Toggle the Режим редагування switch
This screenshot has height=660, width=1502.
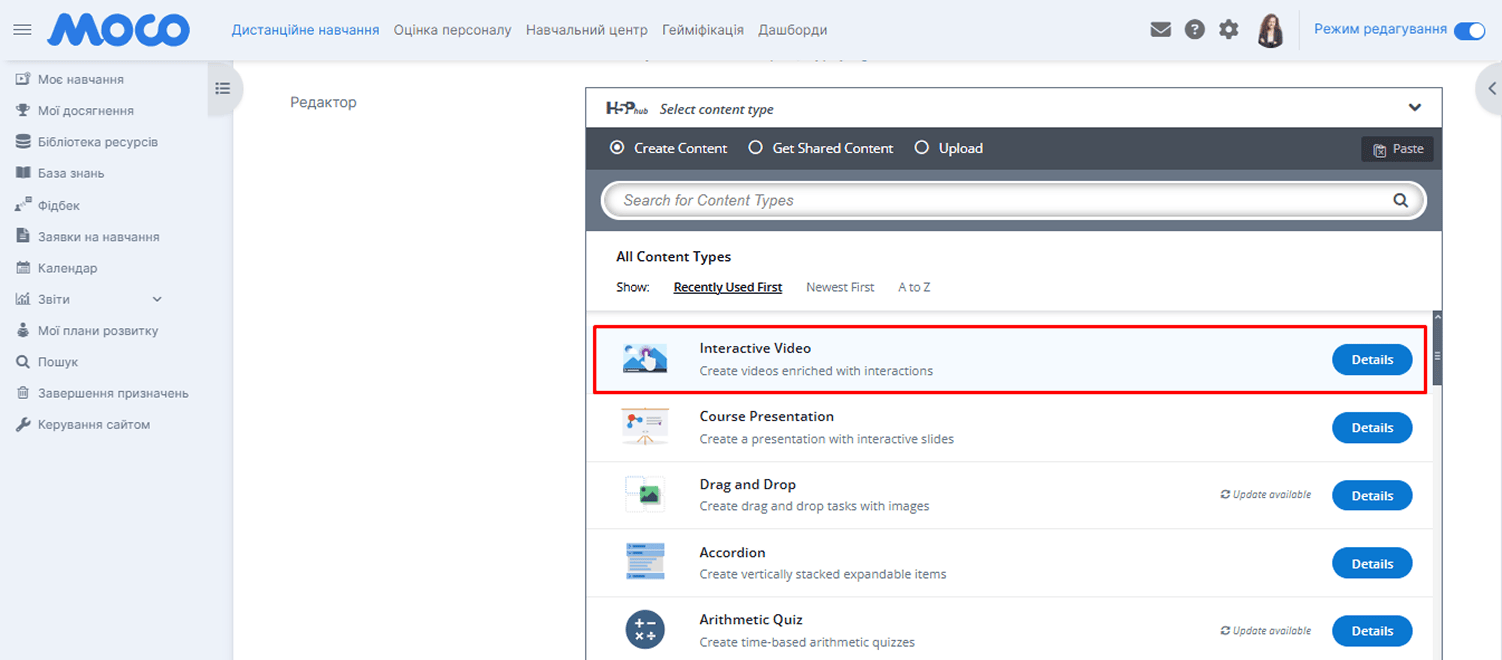pos(1468,30)
